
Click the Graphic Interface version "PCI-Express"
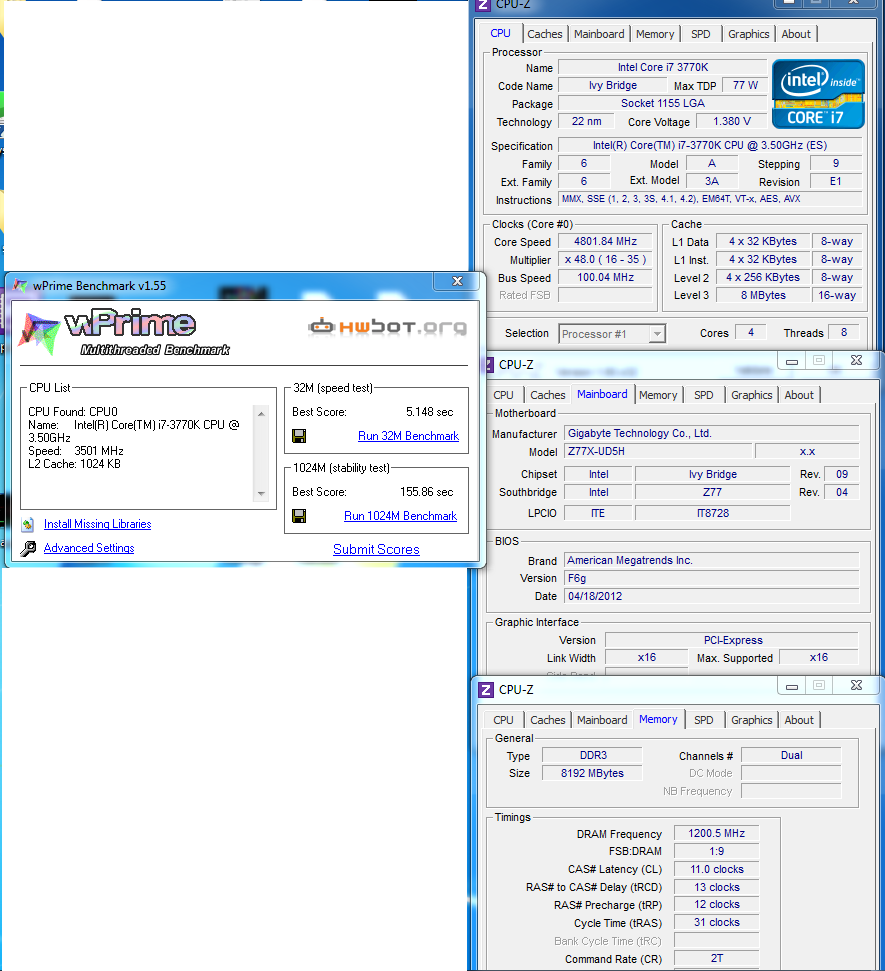[732, 640]
